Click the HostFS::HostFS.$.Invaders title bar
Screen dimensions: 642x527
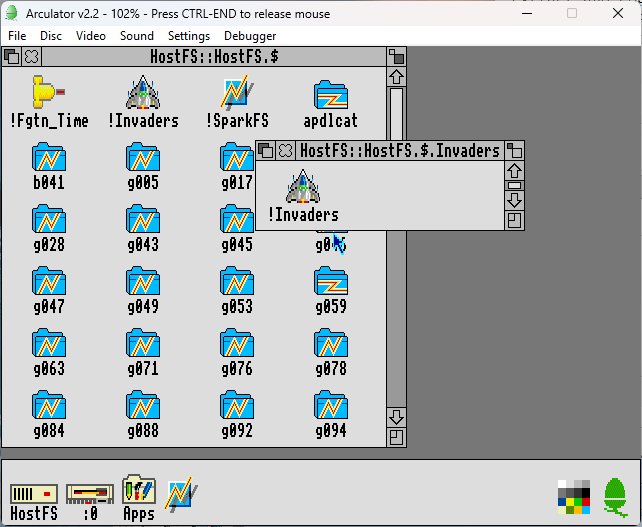point(400,151)
